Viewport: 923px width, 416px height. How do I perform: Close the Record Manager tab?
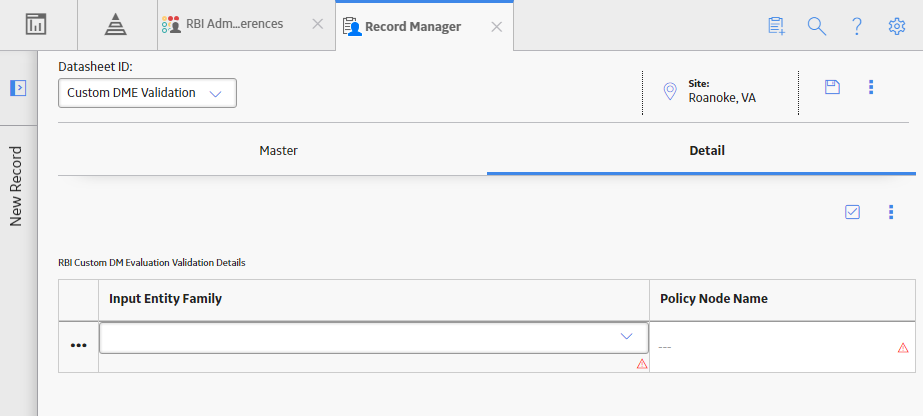click(x=497, y=26)
